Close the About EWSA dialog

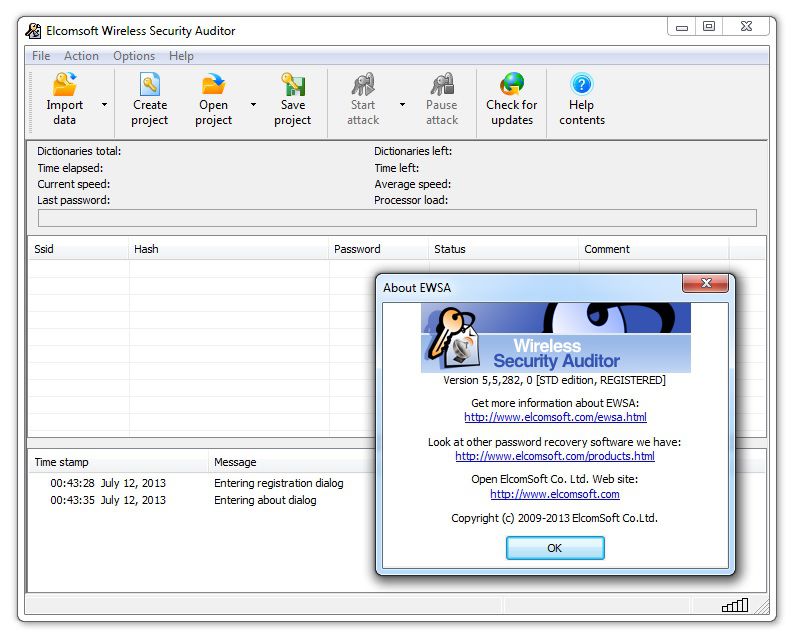706,283
